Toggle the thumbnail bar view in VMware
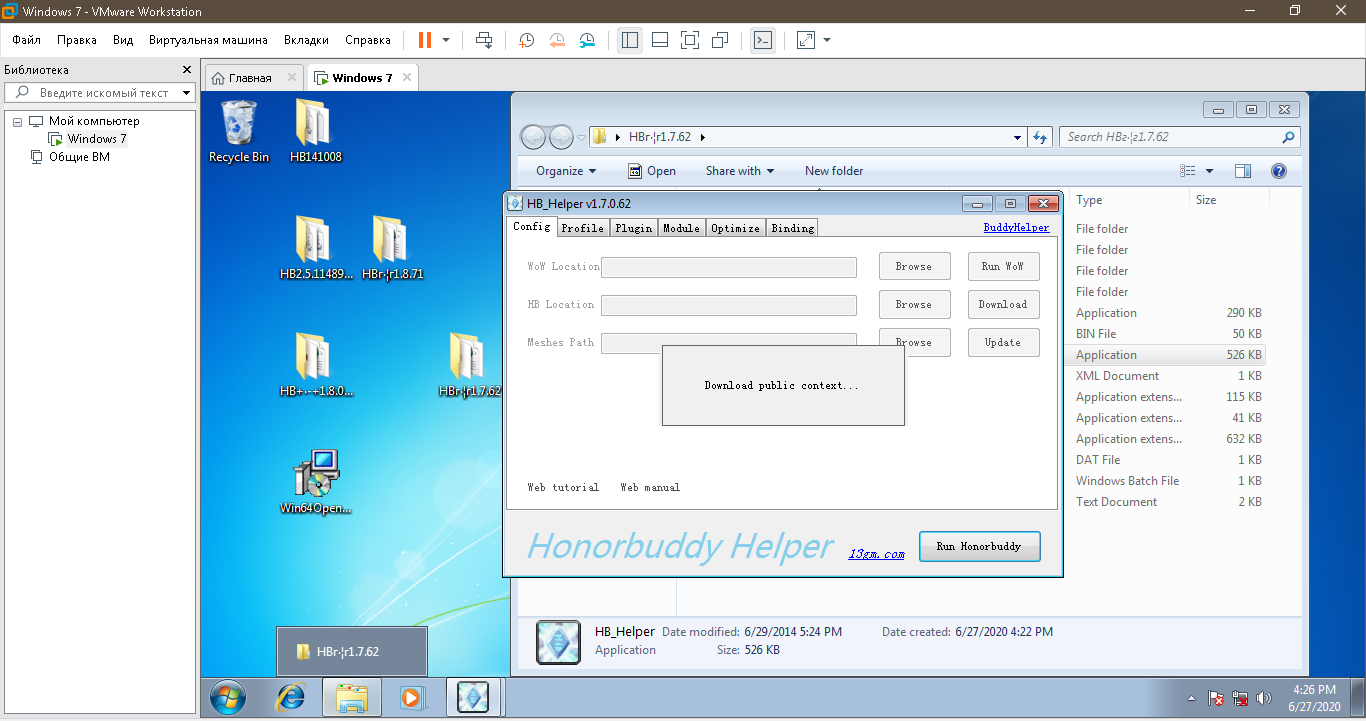Screen dimensions: 1366x721 [x=660, y=40]
